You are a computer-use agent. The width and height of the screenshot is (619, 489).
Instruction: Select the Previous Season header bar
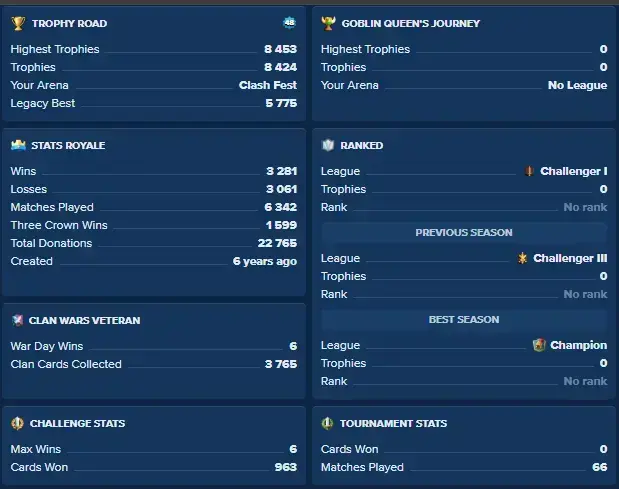pyautogui.click(x=464, y=232)
